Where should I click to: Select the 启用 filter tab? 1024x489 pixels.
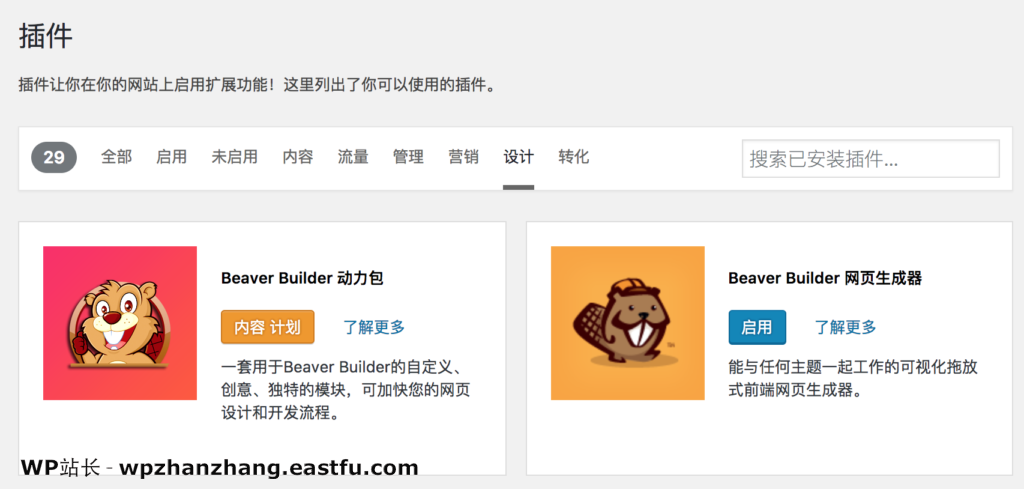(172, 157)
